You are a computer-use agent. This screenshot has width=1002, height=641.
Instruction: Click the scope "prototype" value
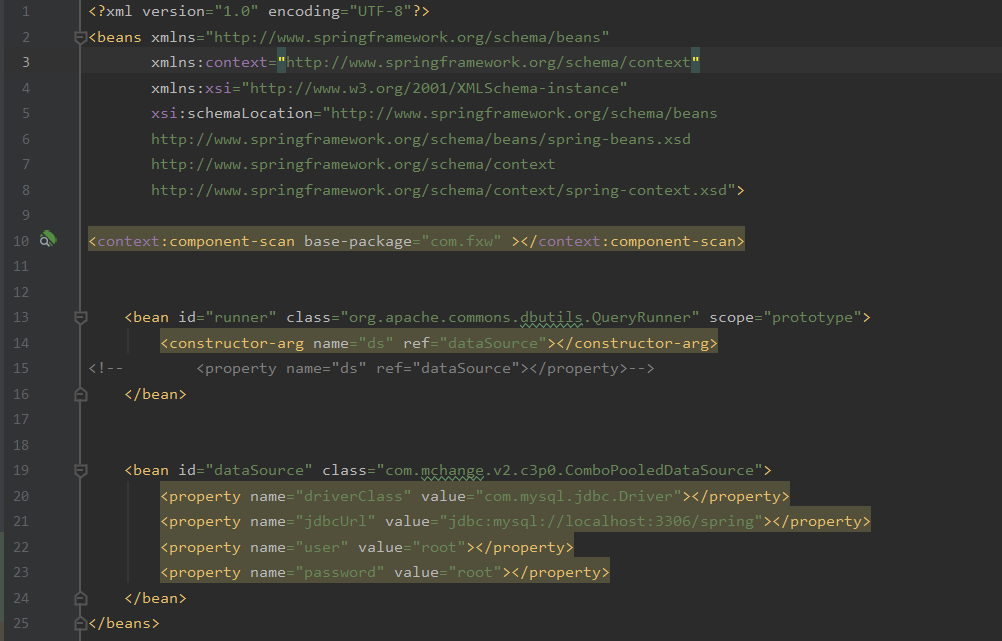pos(812,317)
